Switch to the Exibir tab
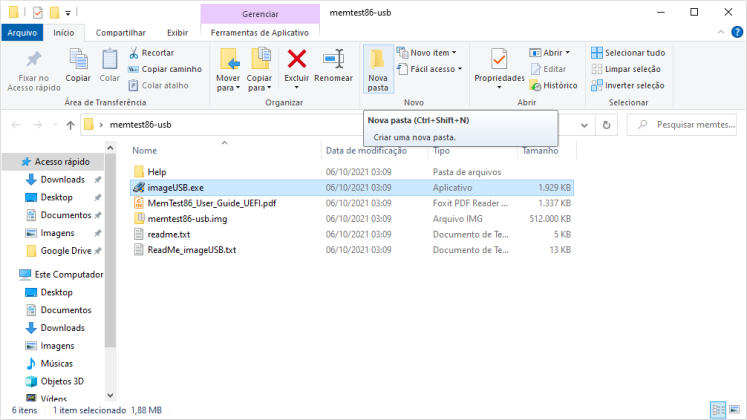The height and width of the screenshot is (420, 747). tap(177, 32)
